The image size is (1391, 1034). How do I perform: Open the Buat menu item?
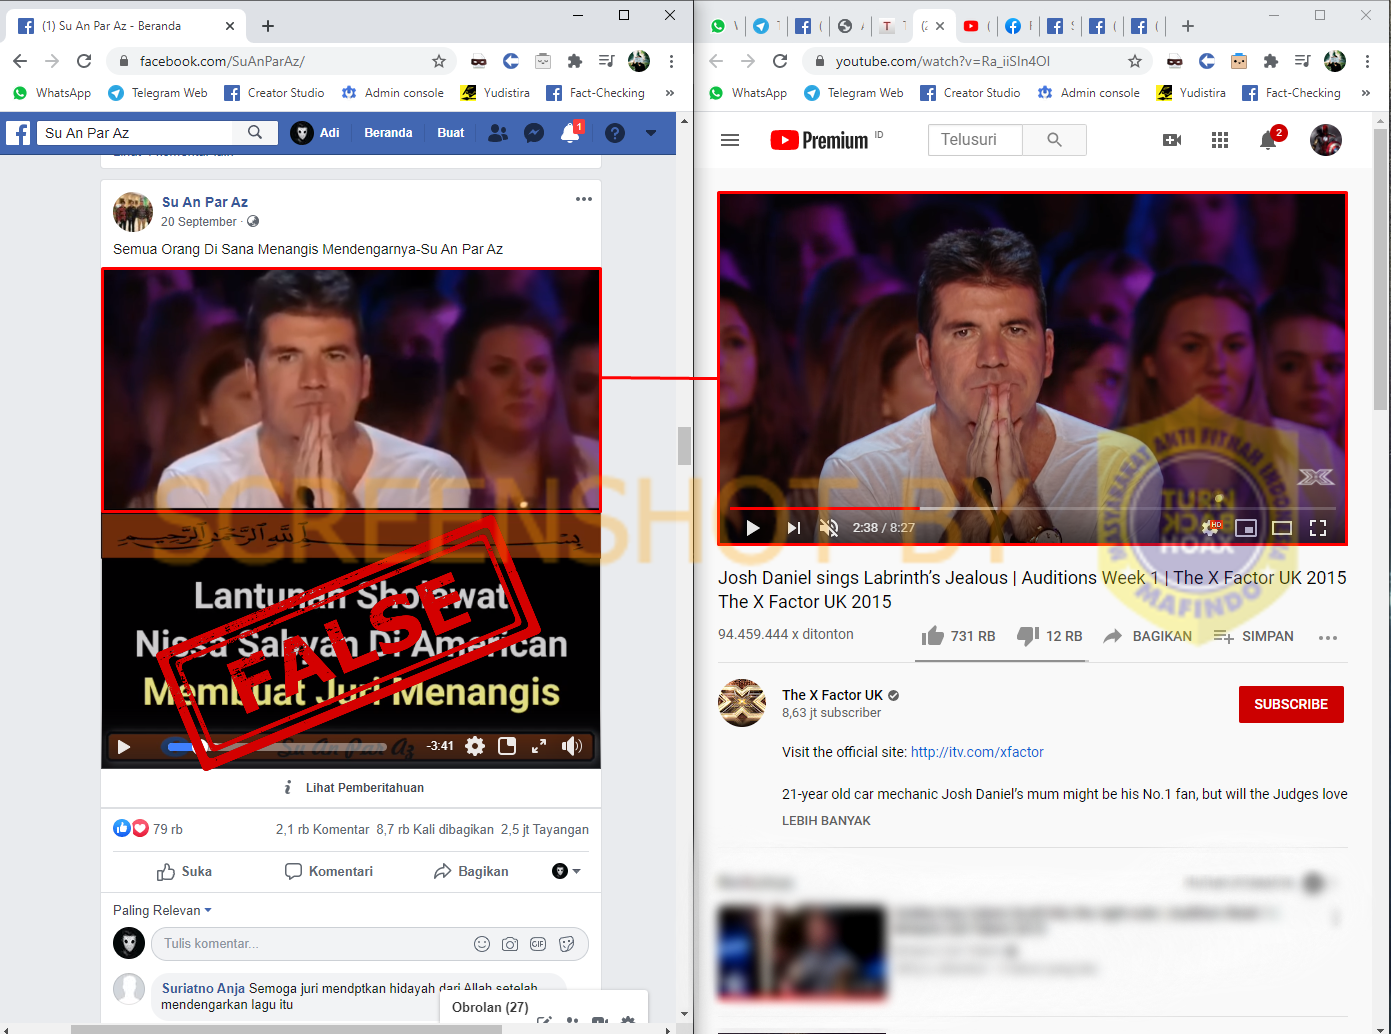(x=451, y=132)
